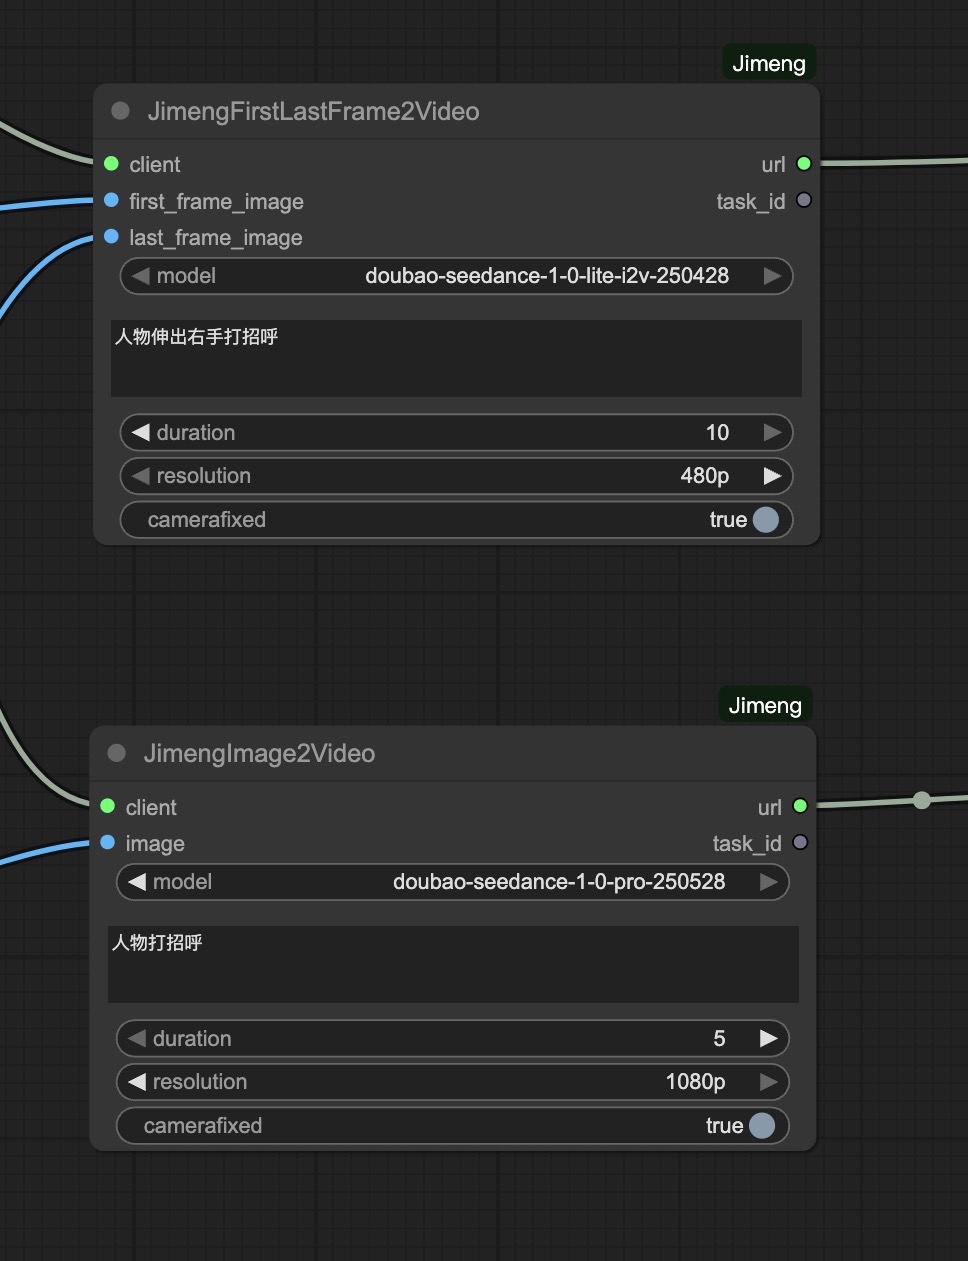Viewport: 968px width, 1261px height.
Task: Click the url output socket on JimengImage2Video
Action: pos(800,806)
